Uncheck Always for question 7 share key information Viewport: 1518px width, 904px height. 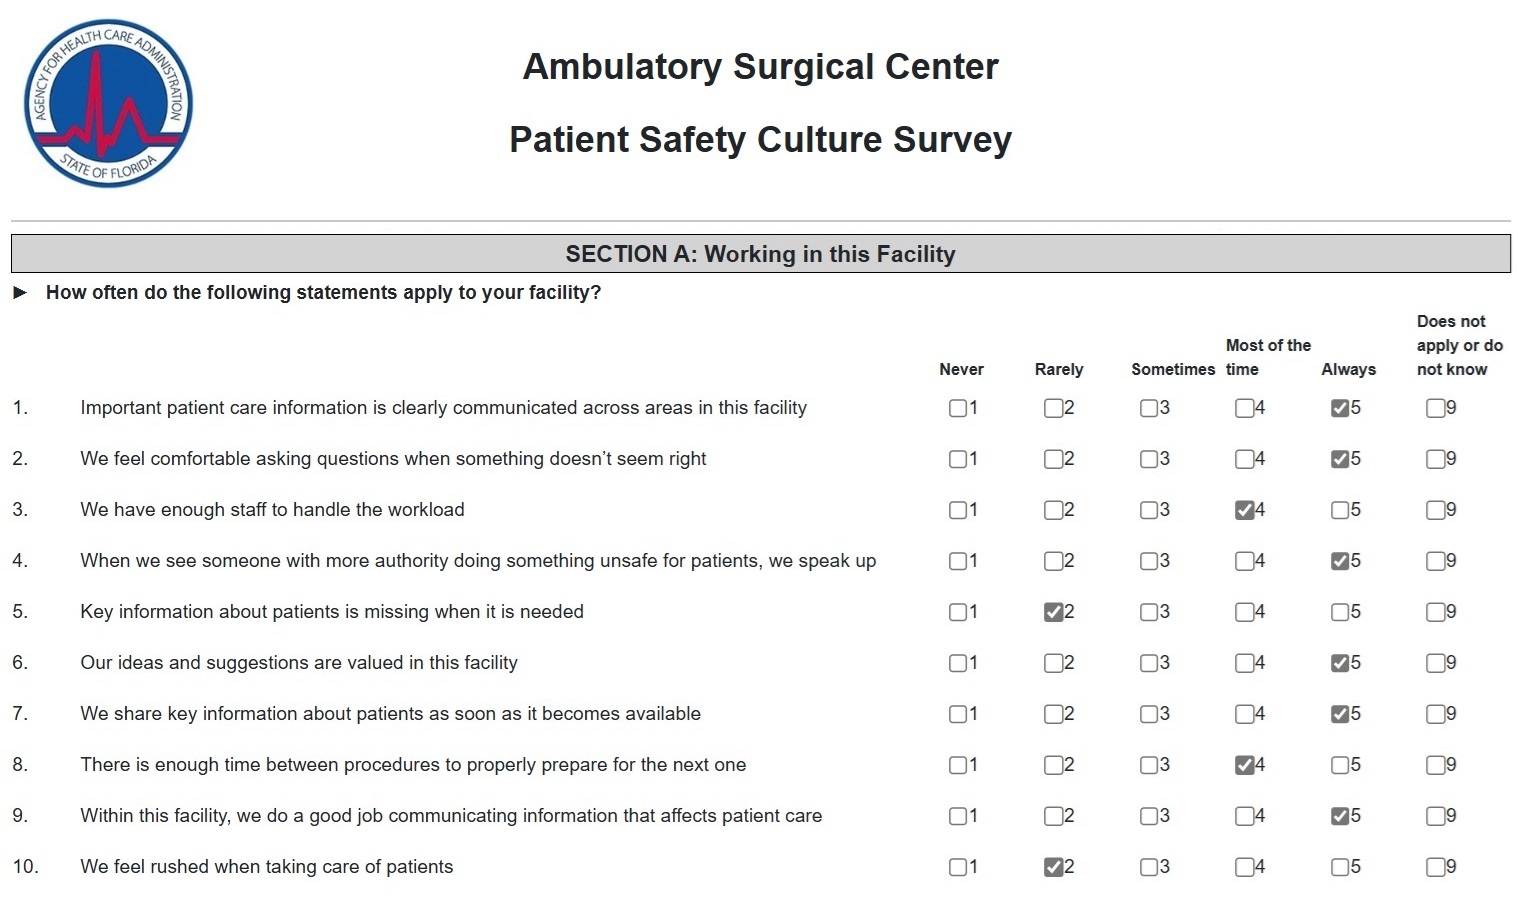click(x=1340, y=714)
